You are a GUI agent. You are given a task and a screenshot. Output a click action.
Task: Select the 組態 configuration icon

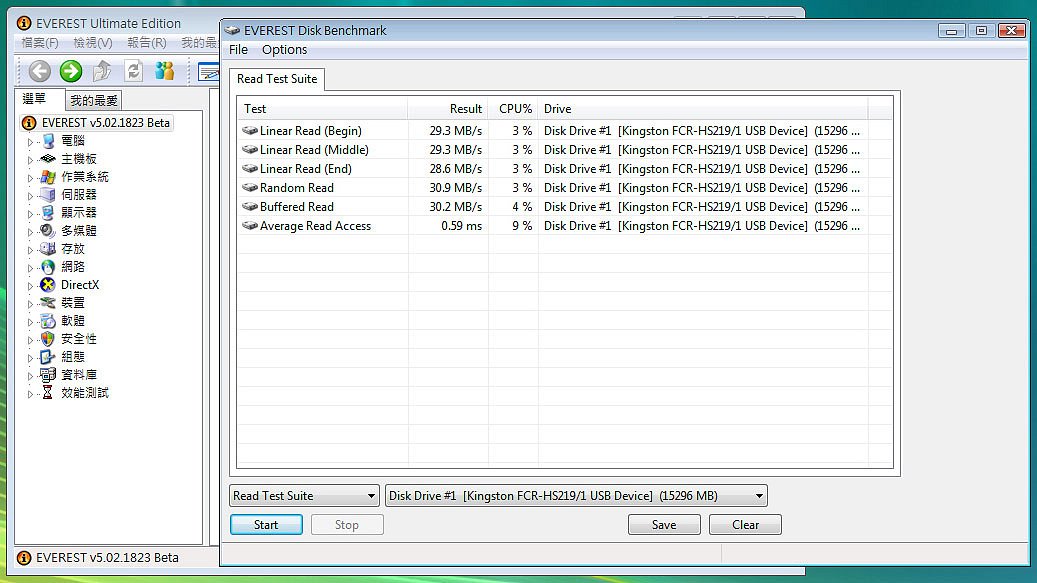tap(48, 357)
